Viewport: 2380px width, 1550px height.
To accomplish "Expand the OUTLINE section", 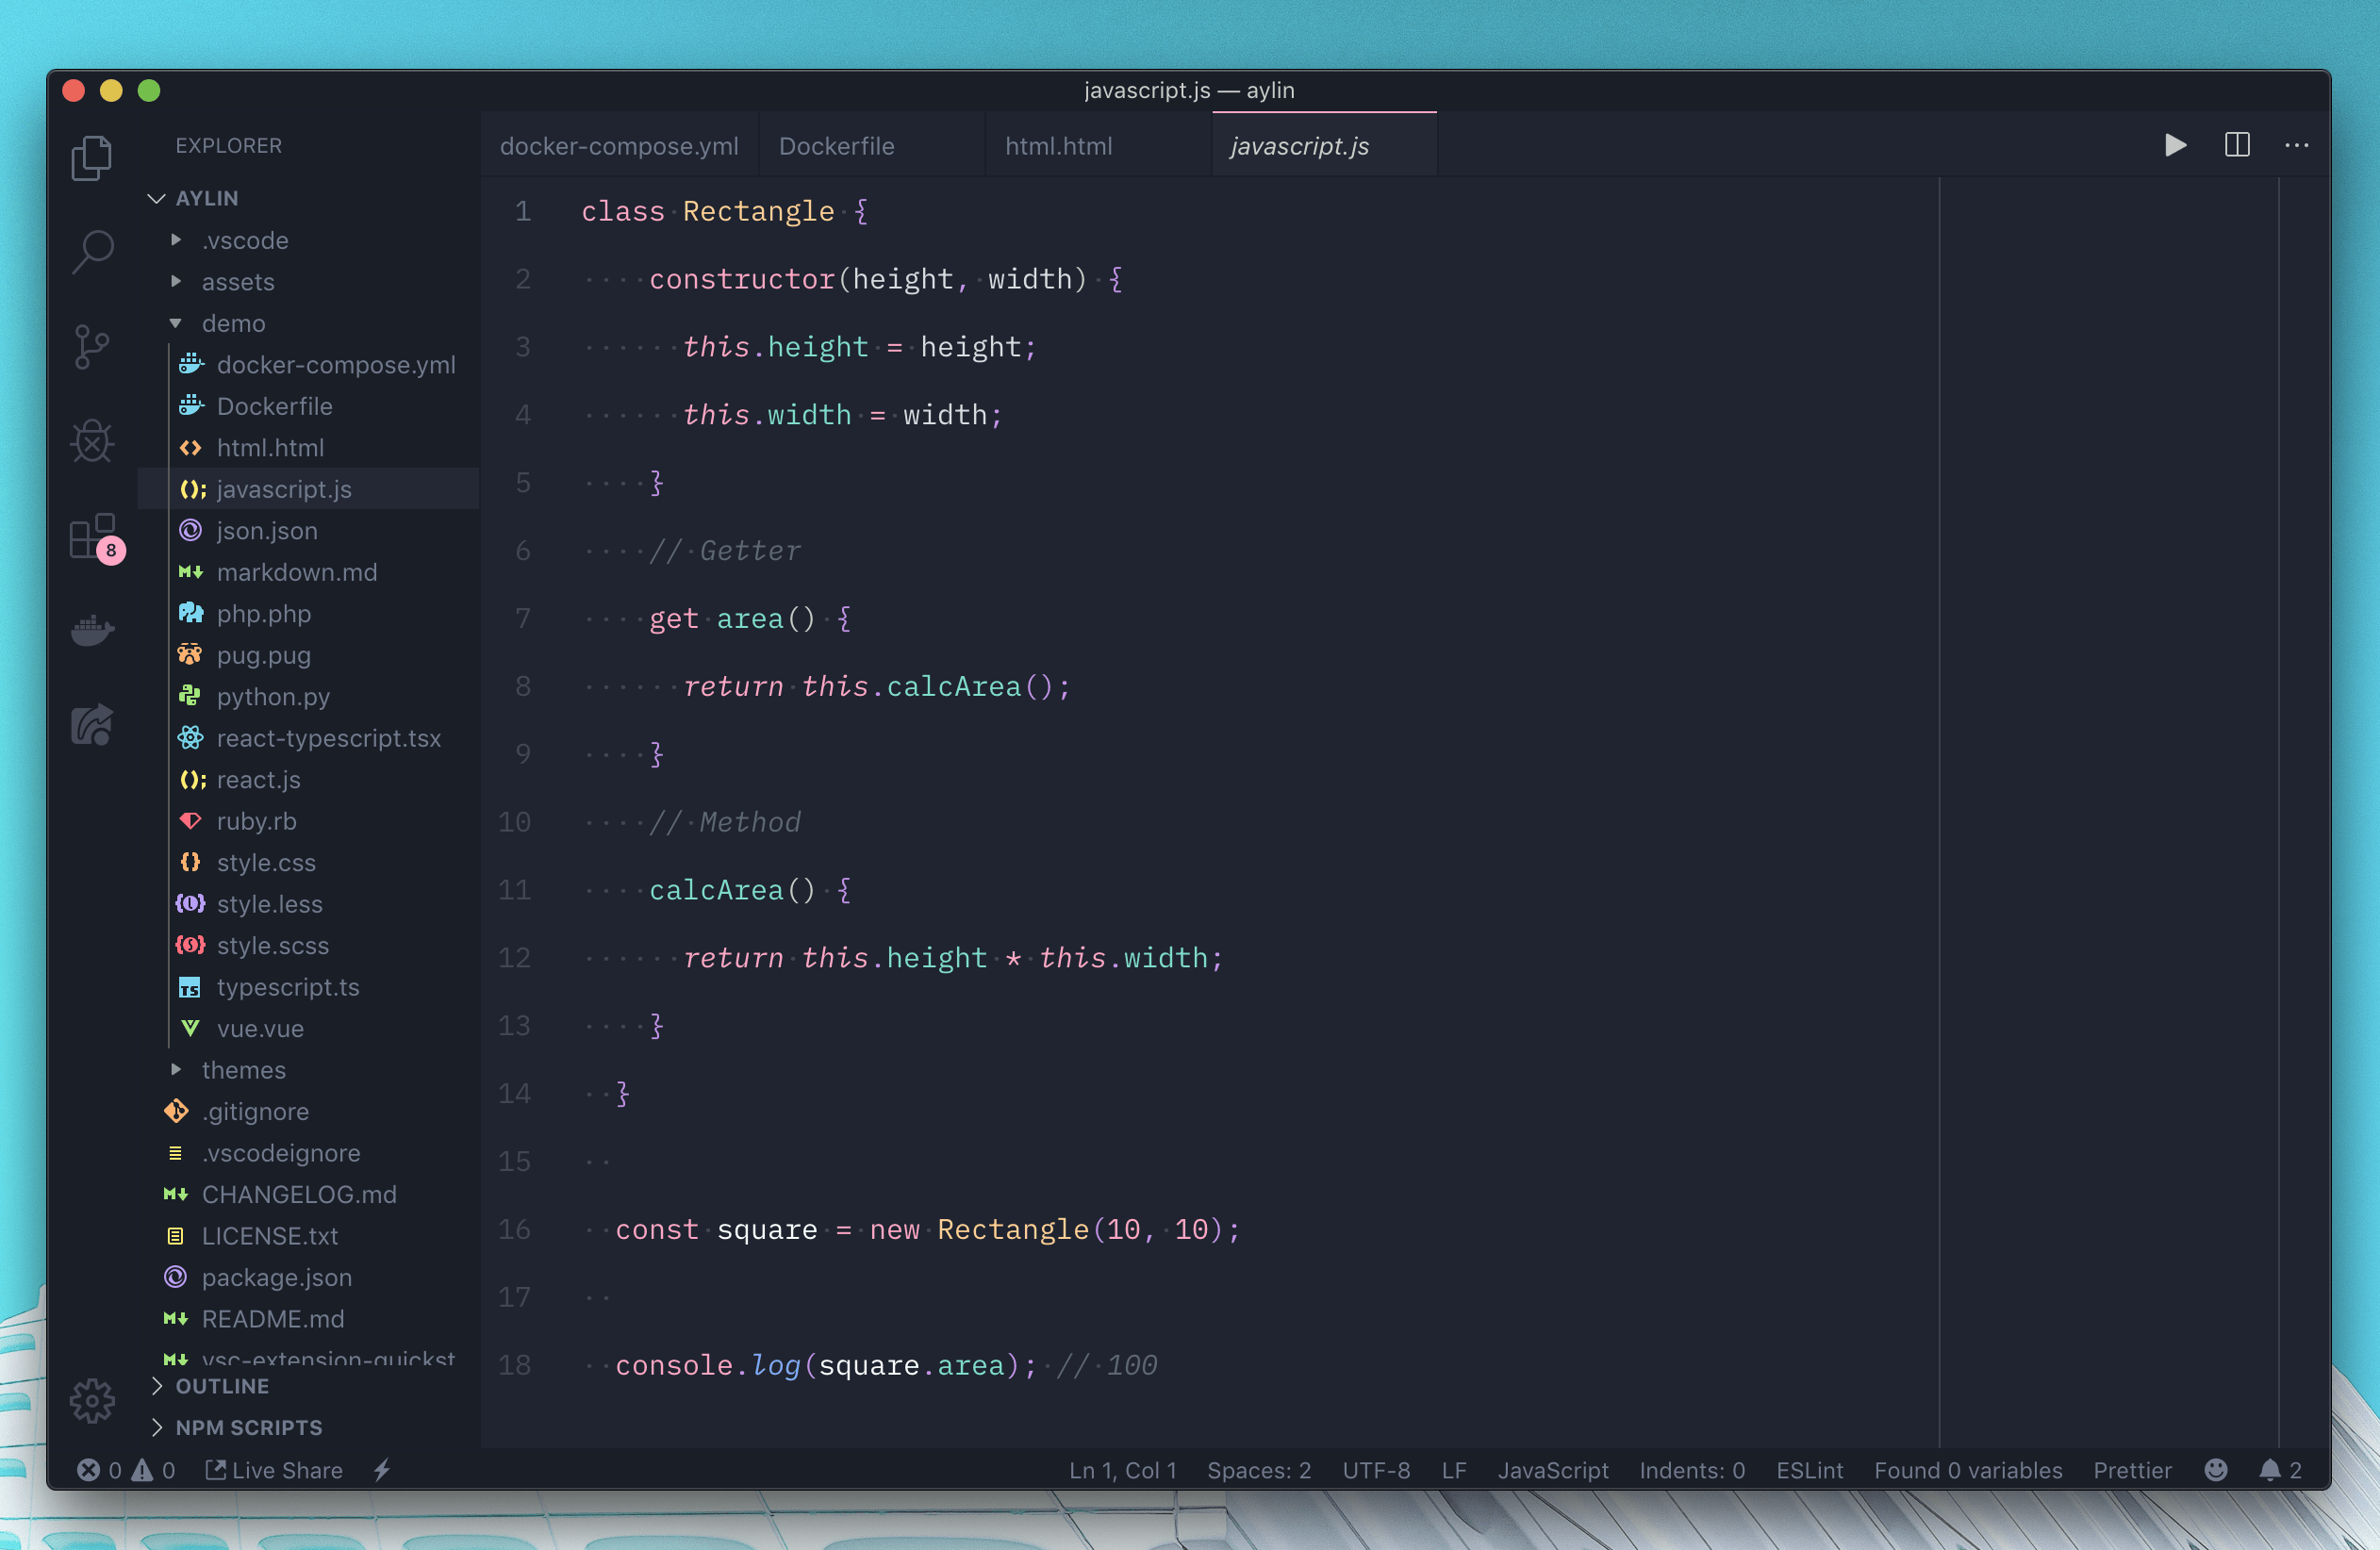I will [x=222, y=1386].
